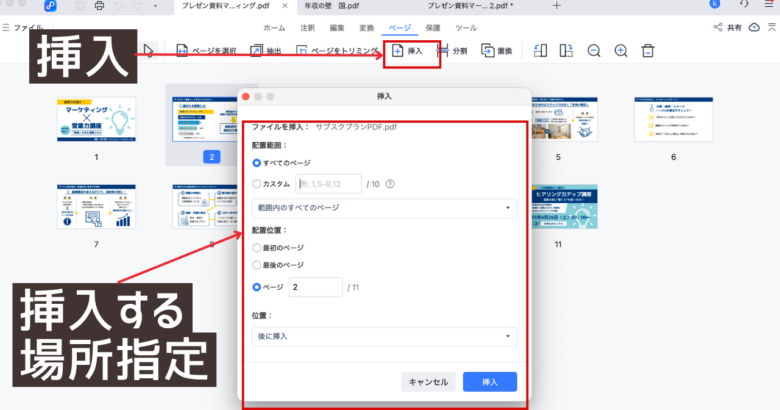Click the 挿入 (Insert) toolbar icon
Screen dimensions: 780x410
point(397,51)
